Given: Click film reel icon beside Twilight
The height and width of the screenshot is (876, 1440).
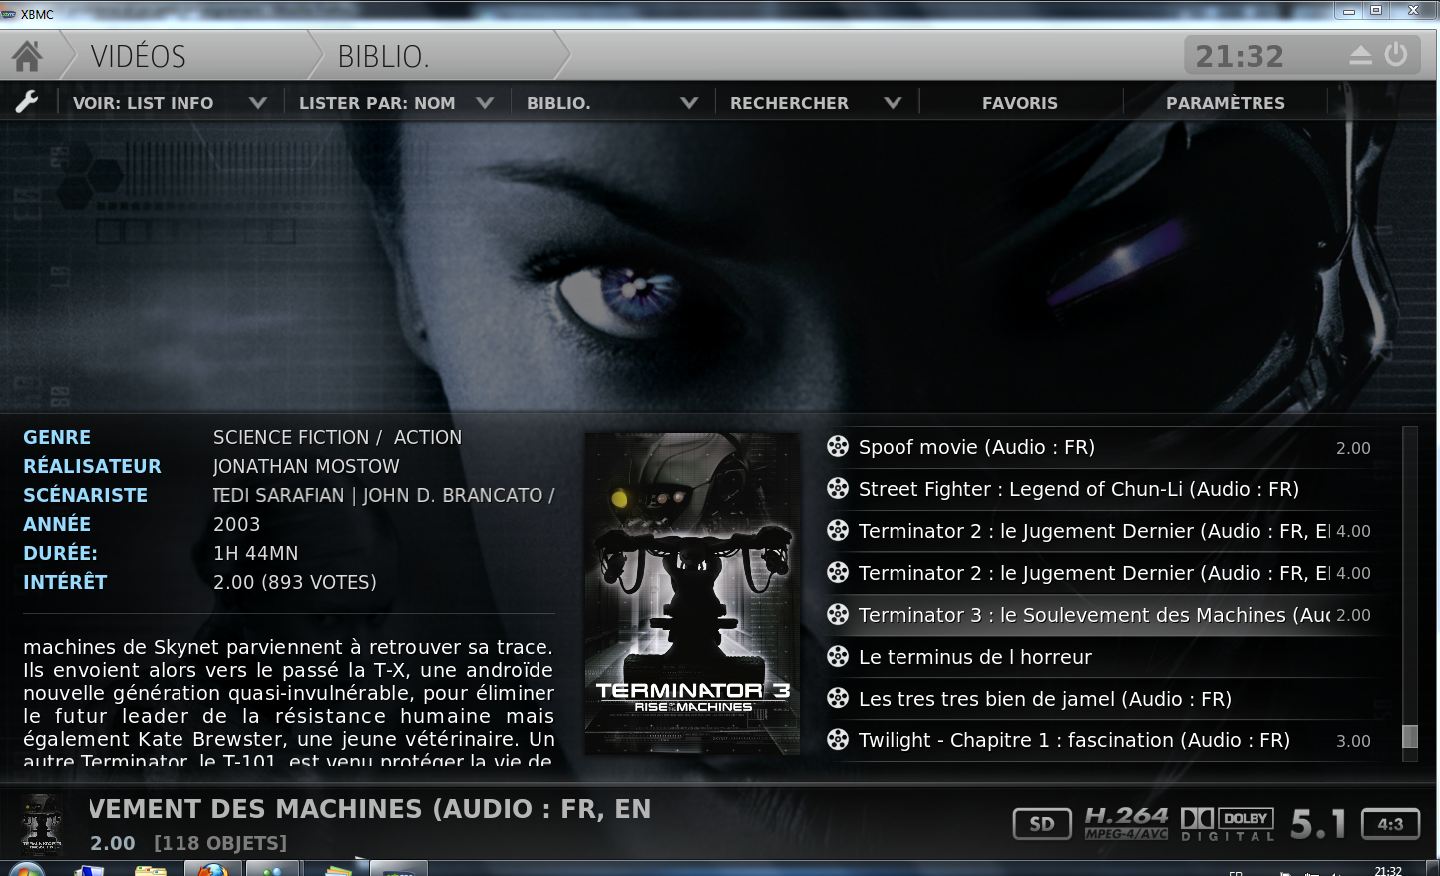Looking at the screenshot, I should [838, 740].
